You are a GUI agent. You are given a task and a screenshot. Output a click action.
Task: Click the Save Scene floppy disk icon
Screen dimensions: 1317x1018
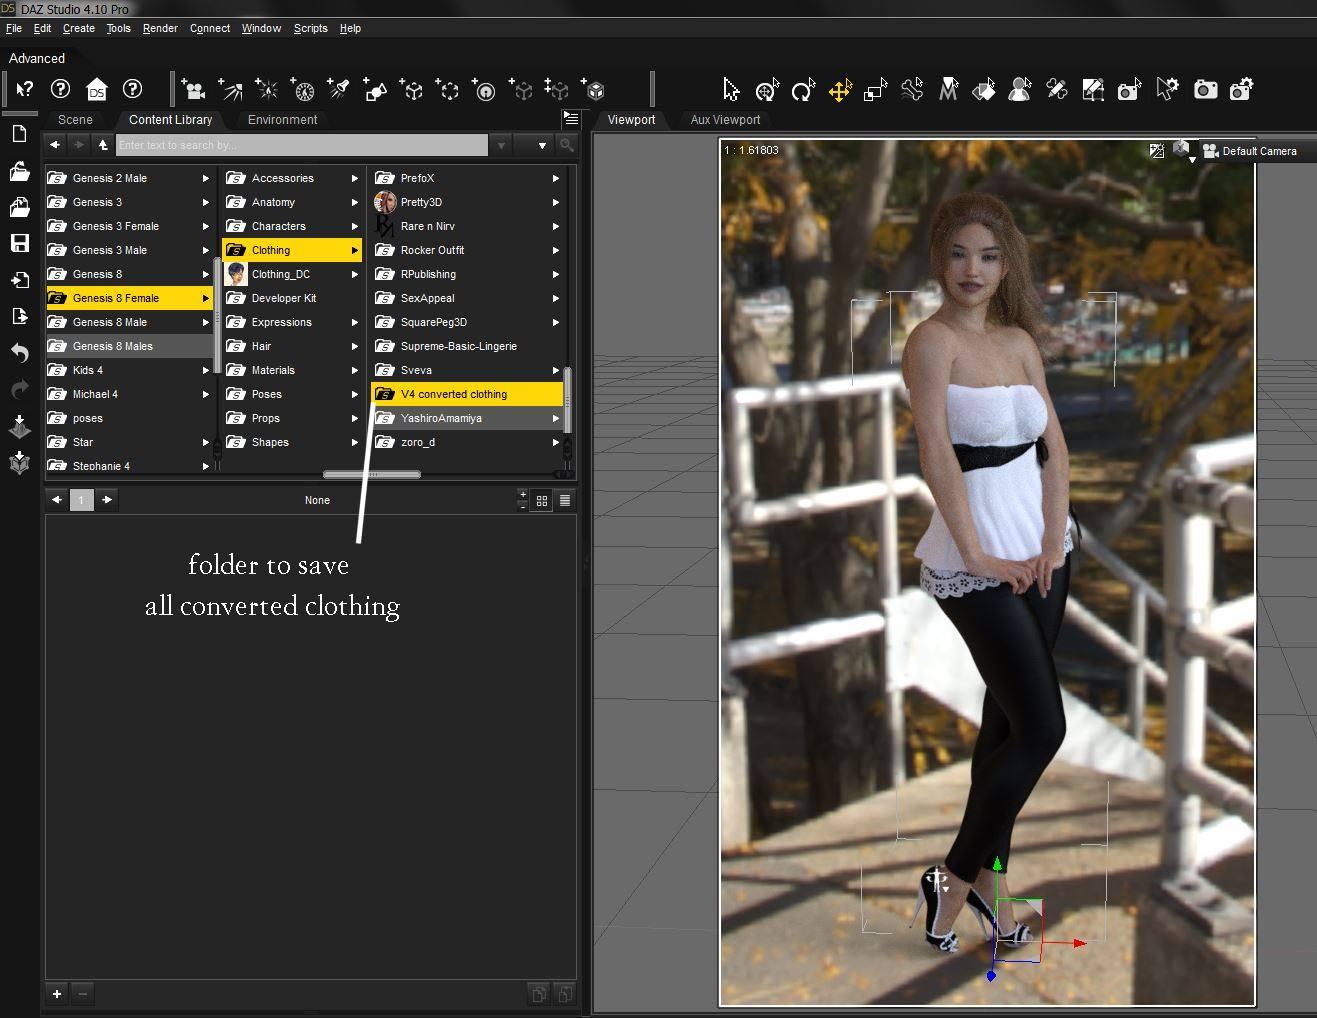click(x=19, y=243)
